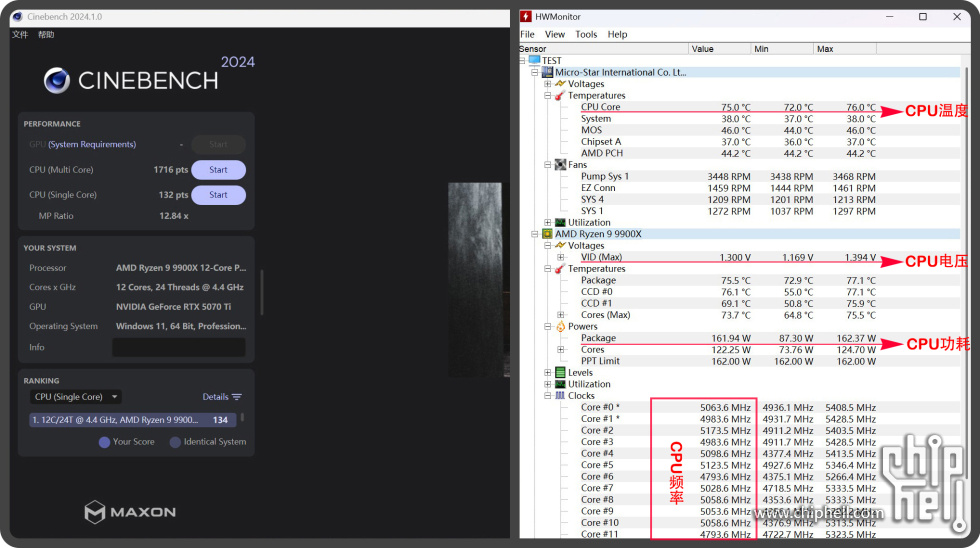
Task: Collapse the TEST root node
Action: click(522, 61)
